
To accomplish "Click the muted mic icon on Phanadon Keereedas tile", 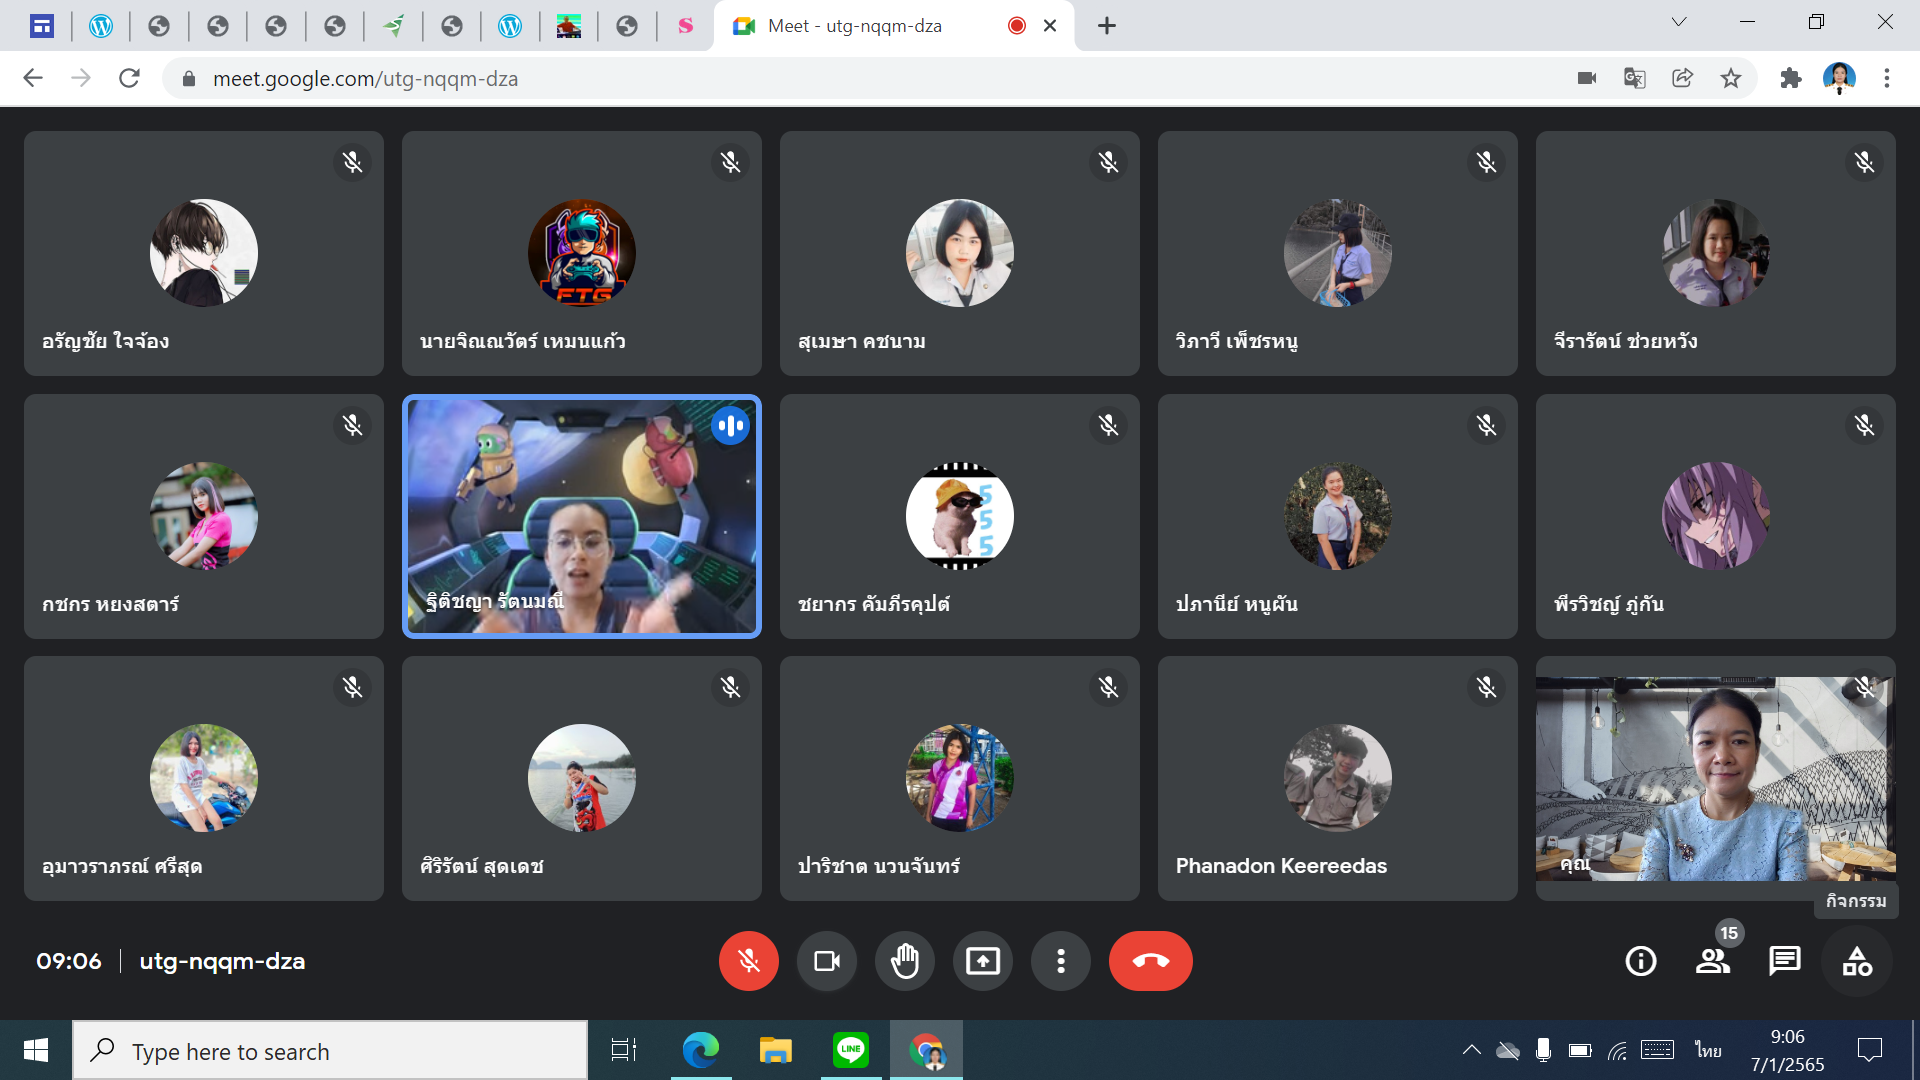I will (1486, 687).
